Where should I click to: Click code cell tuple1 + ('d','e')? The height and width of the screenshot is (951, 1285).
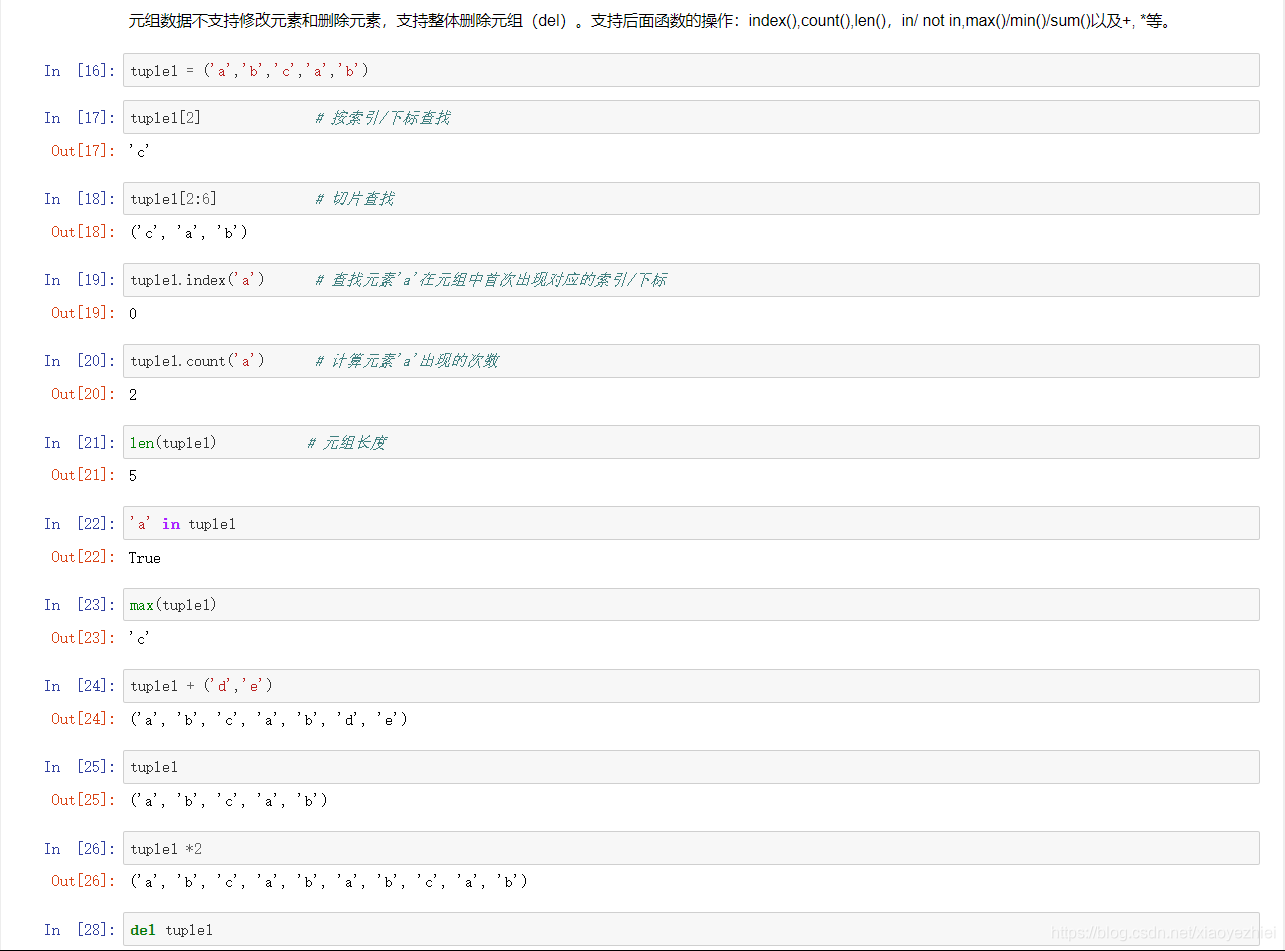(x=691, y=685)
